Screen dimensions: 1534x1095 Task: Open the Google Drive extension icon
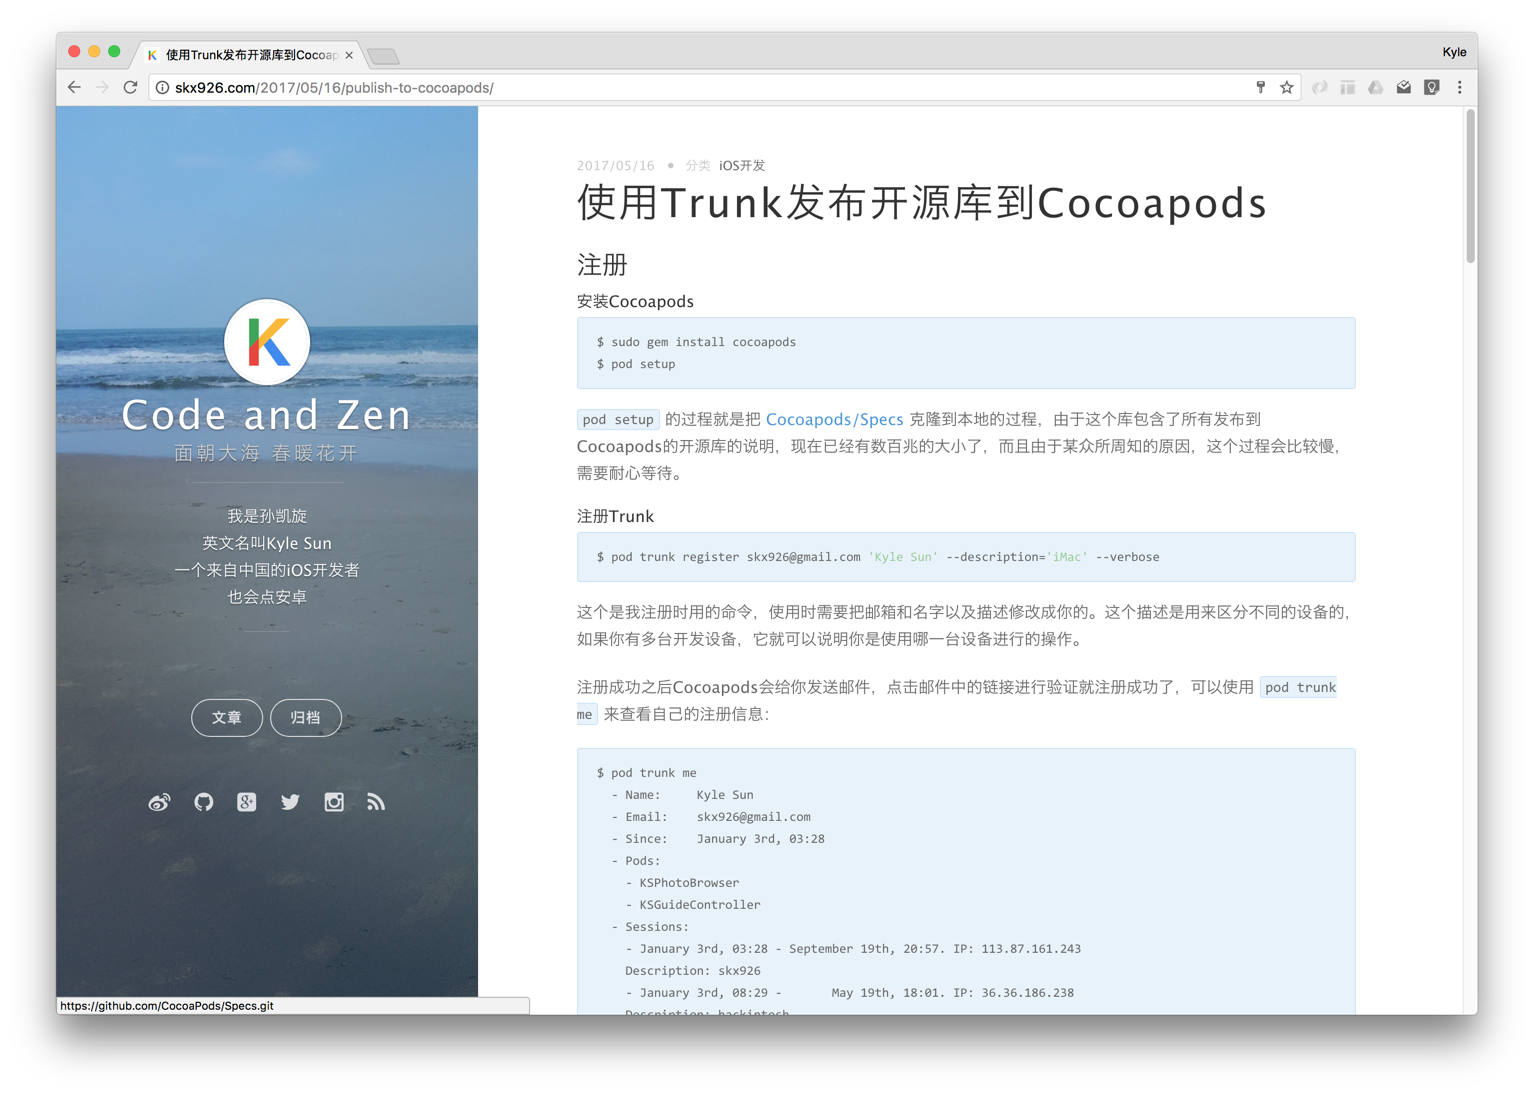pyautogui.click(x=1376, y=88)
